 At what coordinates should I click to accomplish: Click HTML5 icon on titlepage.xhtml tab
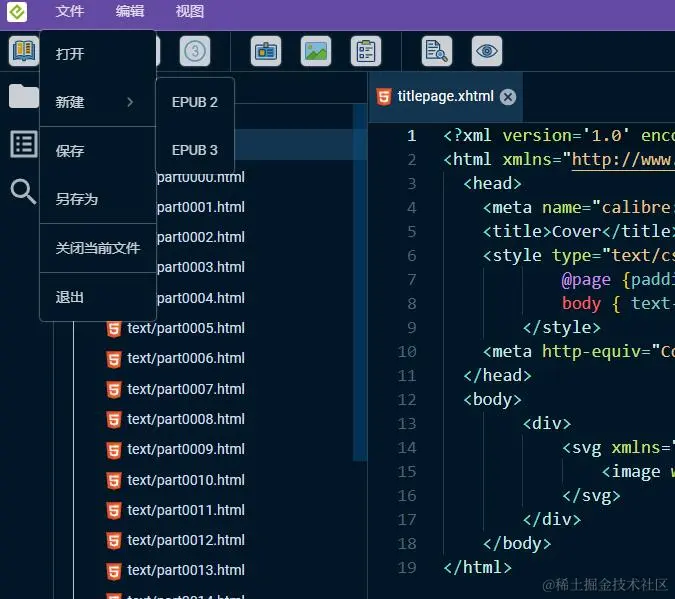click(384, 97)
